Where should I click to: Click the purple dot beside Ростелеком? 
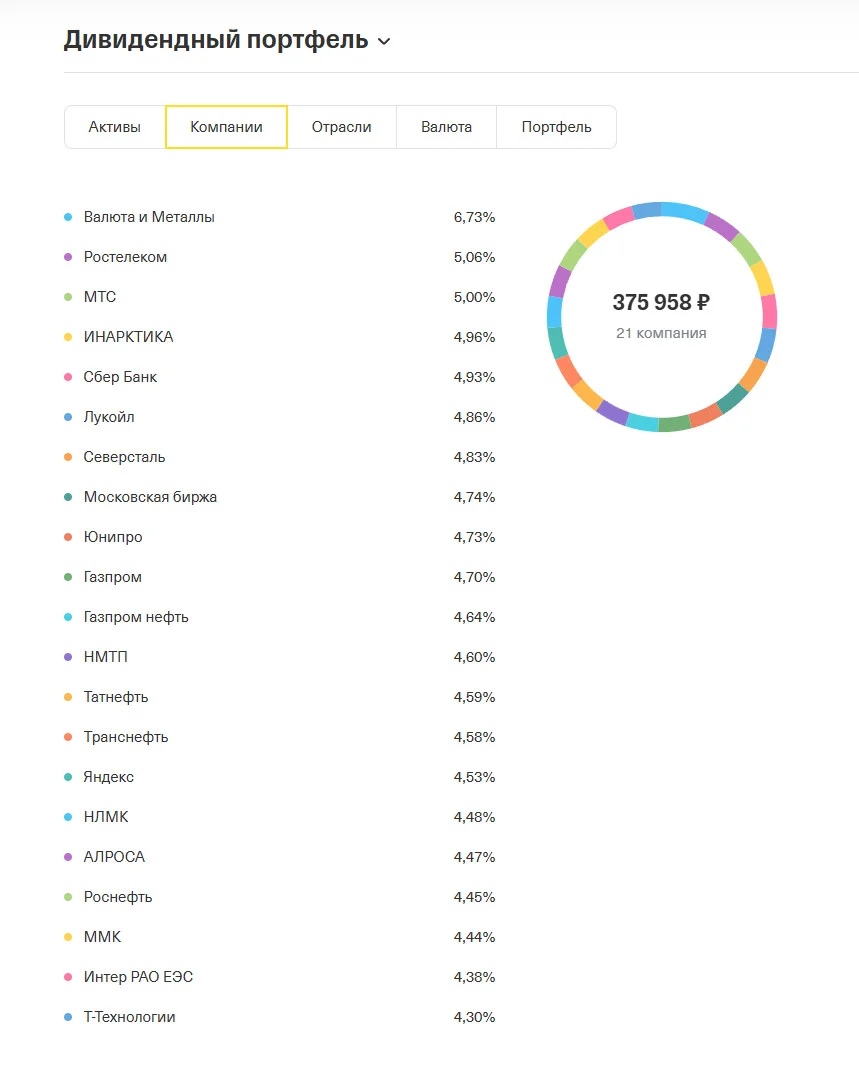click(68, 257)
